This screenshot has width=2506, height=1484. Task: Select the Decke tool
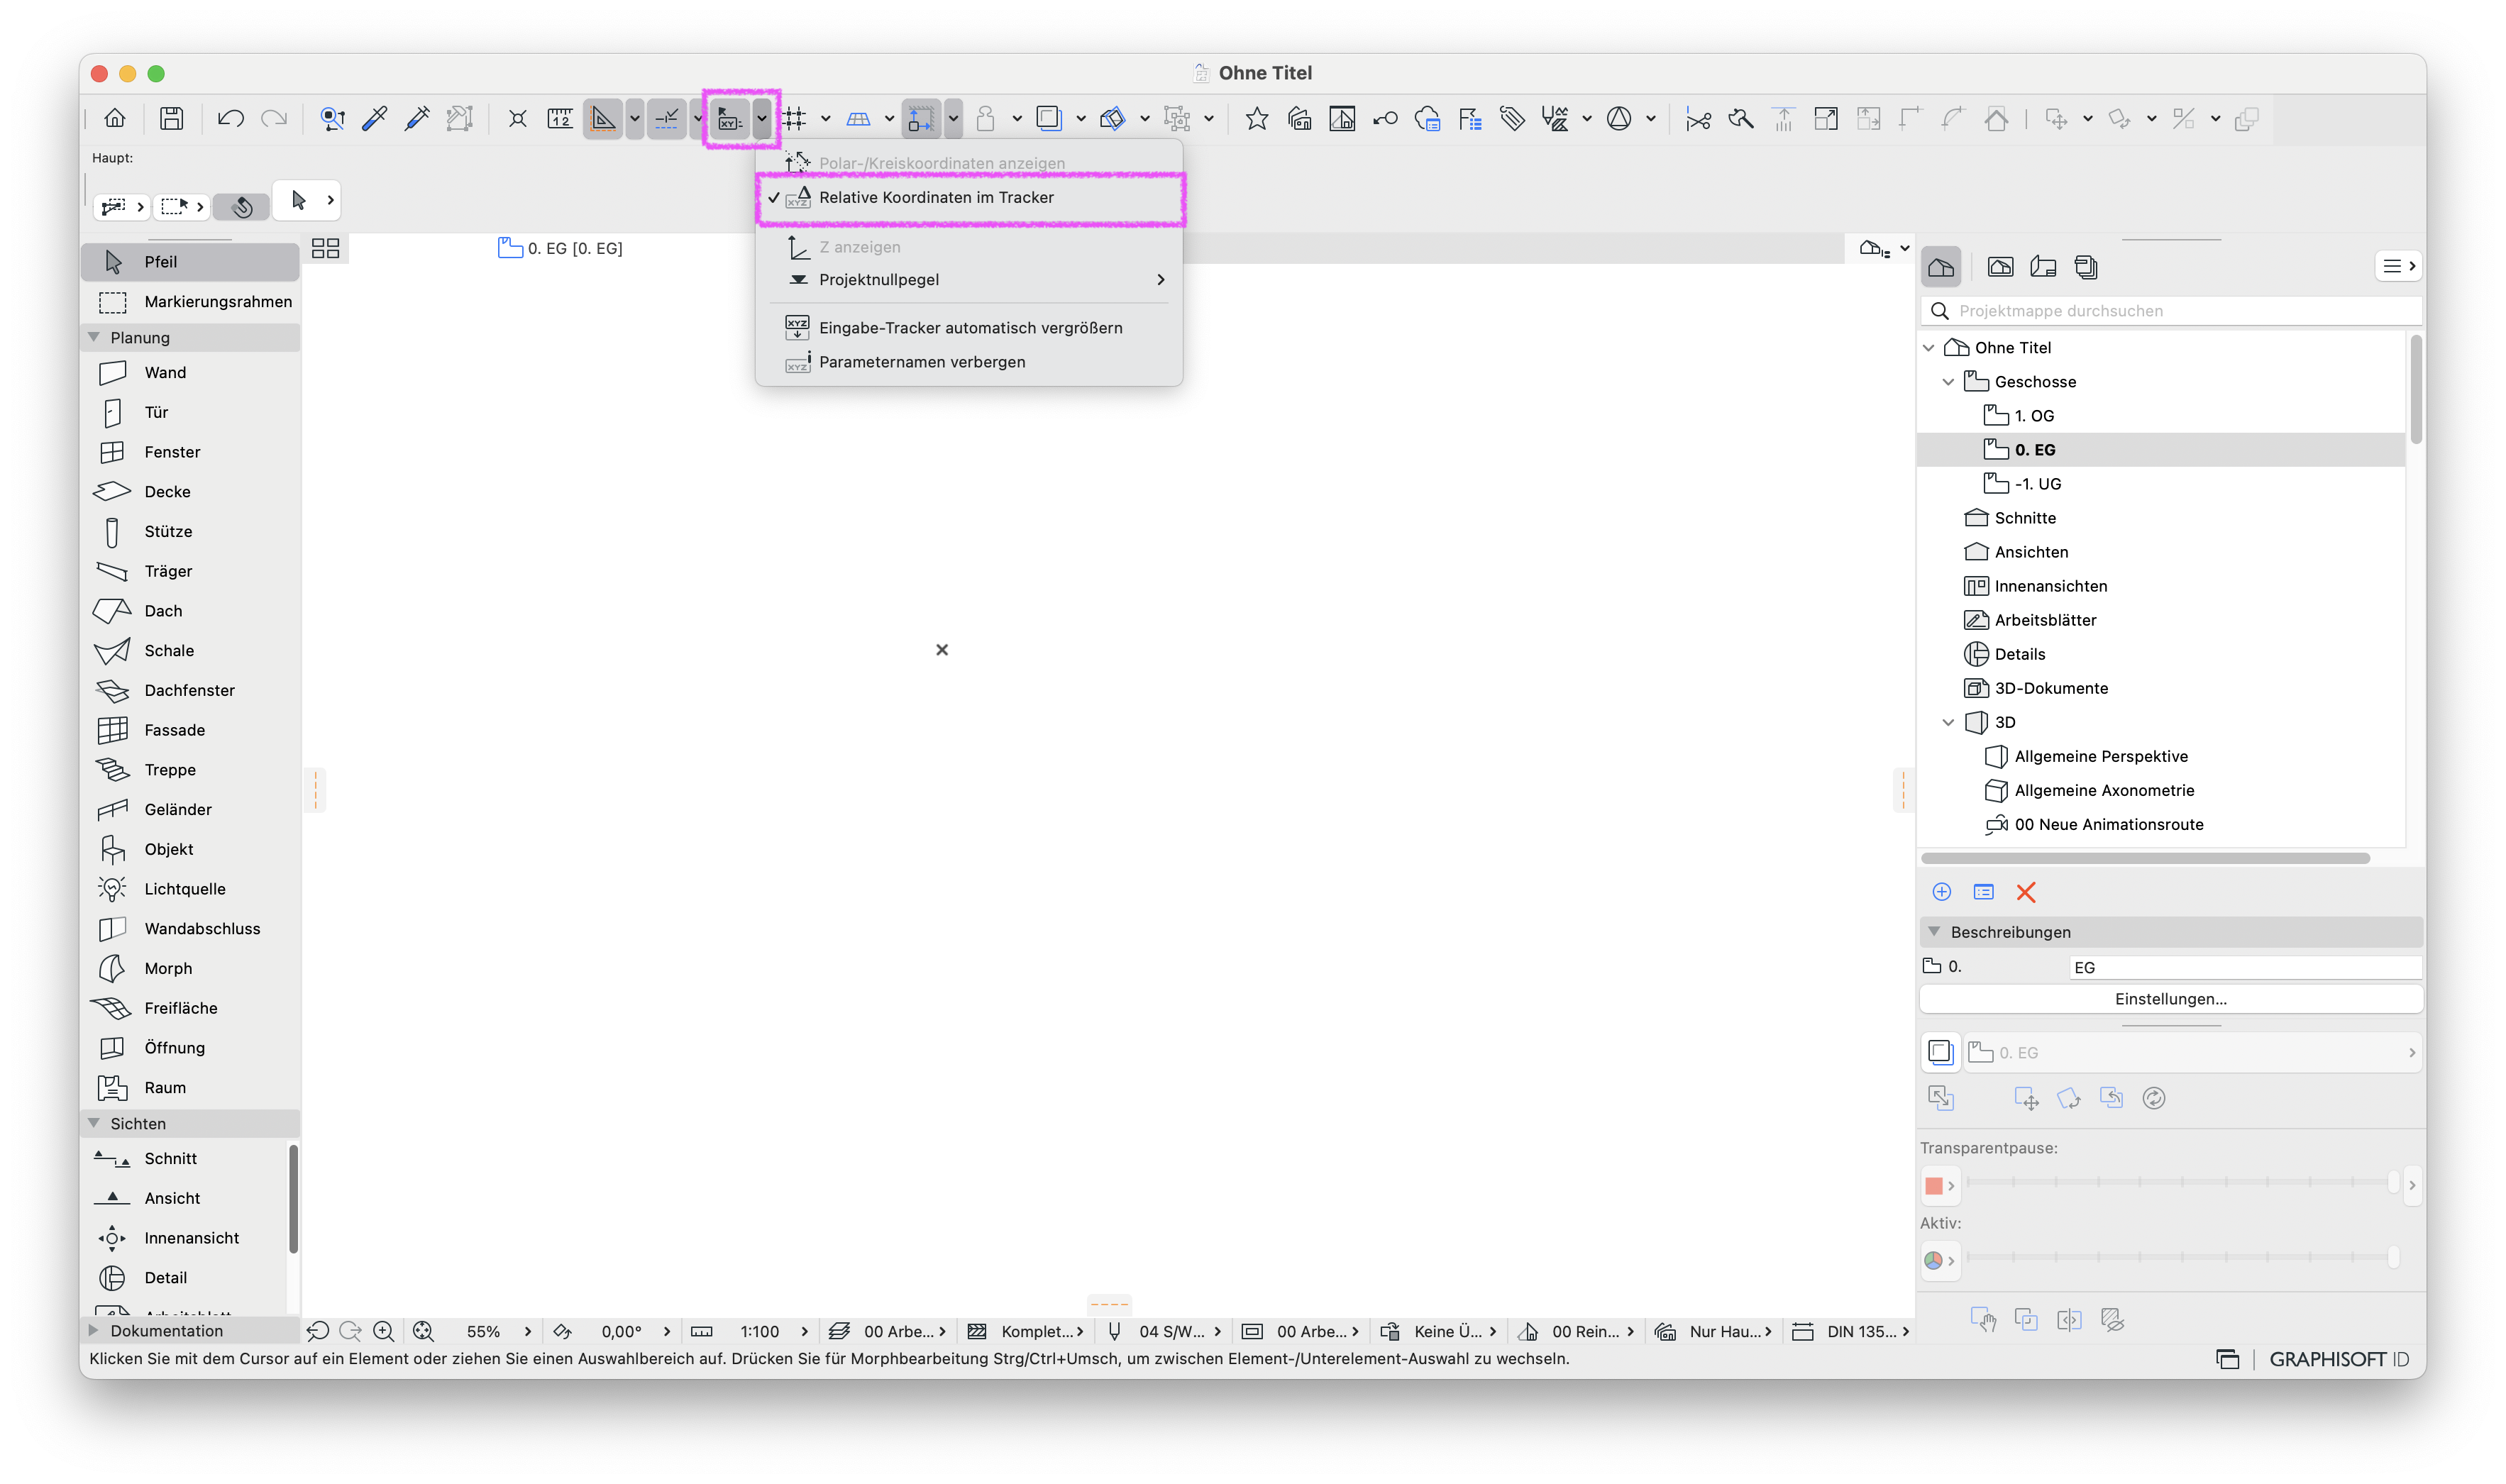pyautogui.click(x=190, y=492)
